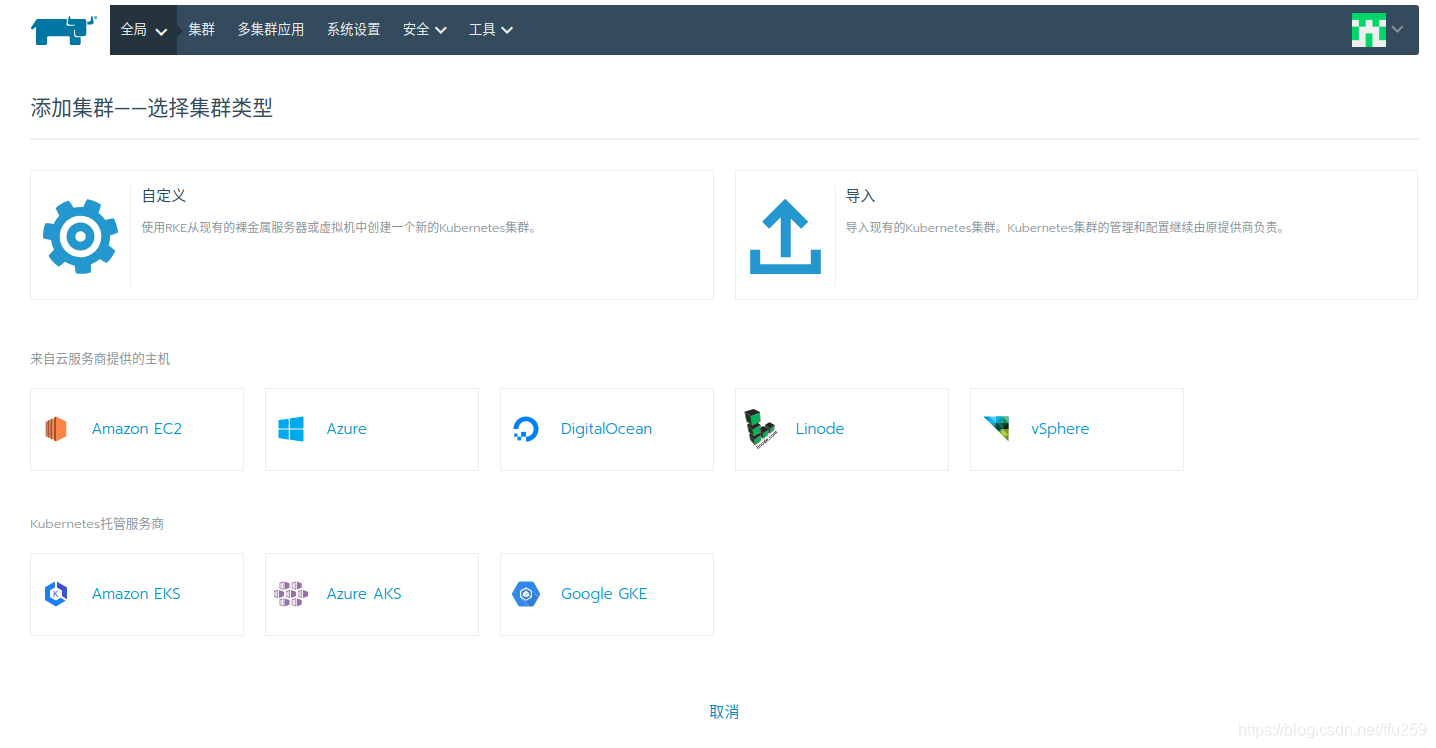Screen dimensions: 1436x748
Task: Open the user menu chevron
Action: pos(1398,30)
